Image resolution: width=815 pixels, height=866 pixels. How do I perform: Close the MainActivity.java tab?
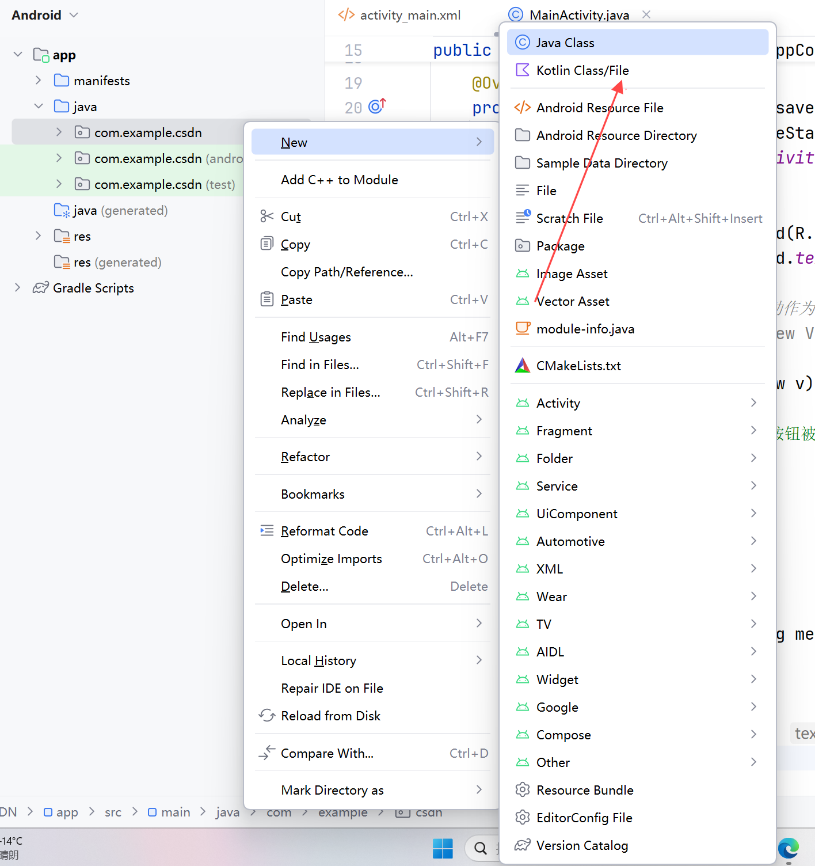tap(646, 14)
